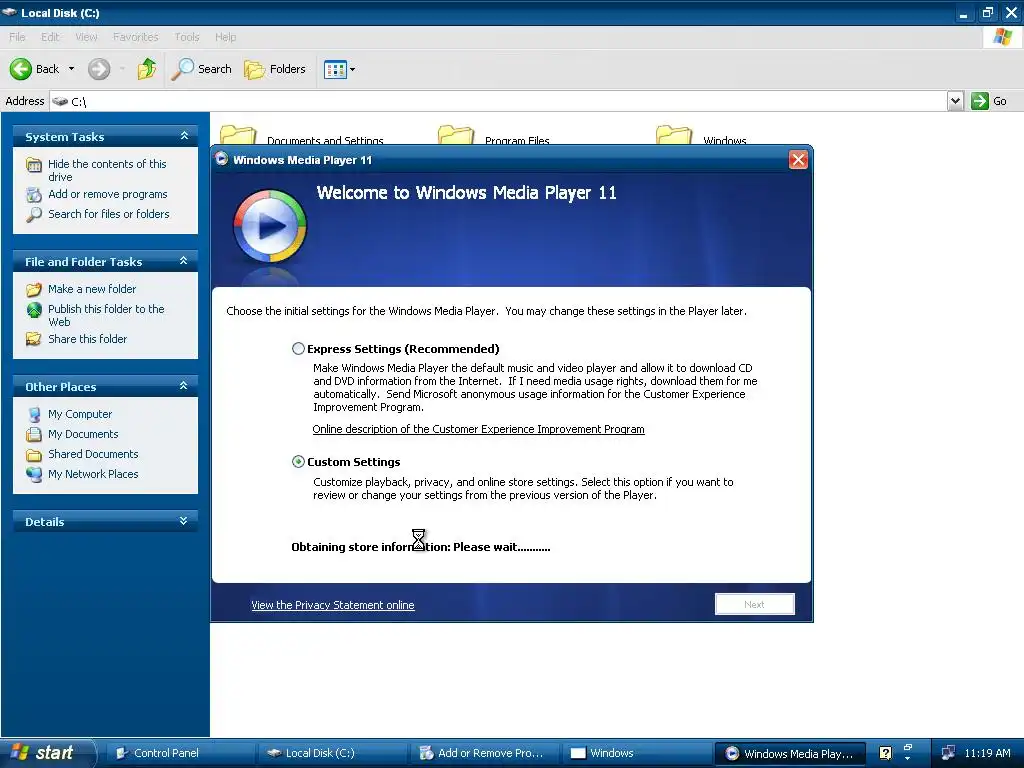Open the File menu
The height and width of the screenshot is (768, 1024).
[17, 37]
